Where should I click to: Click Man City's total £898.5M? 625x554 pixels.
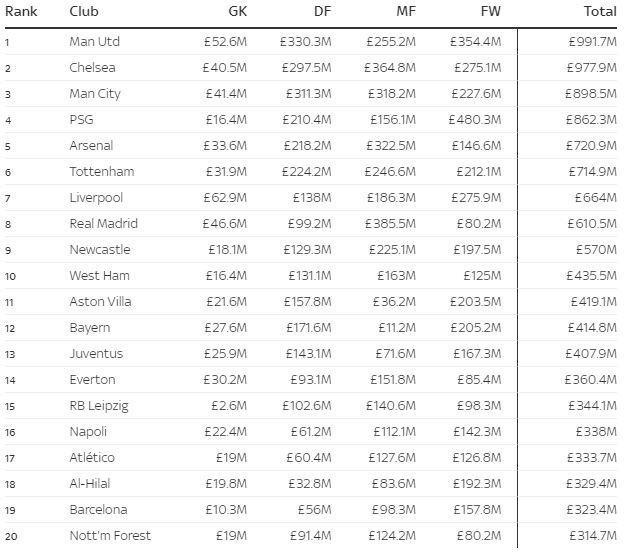(591, 94)
